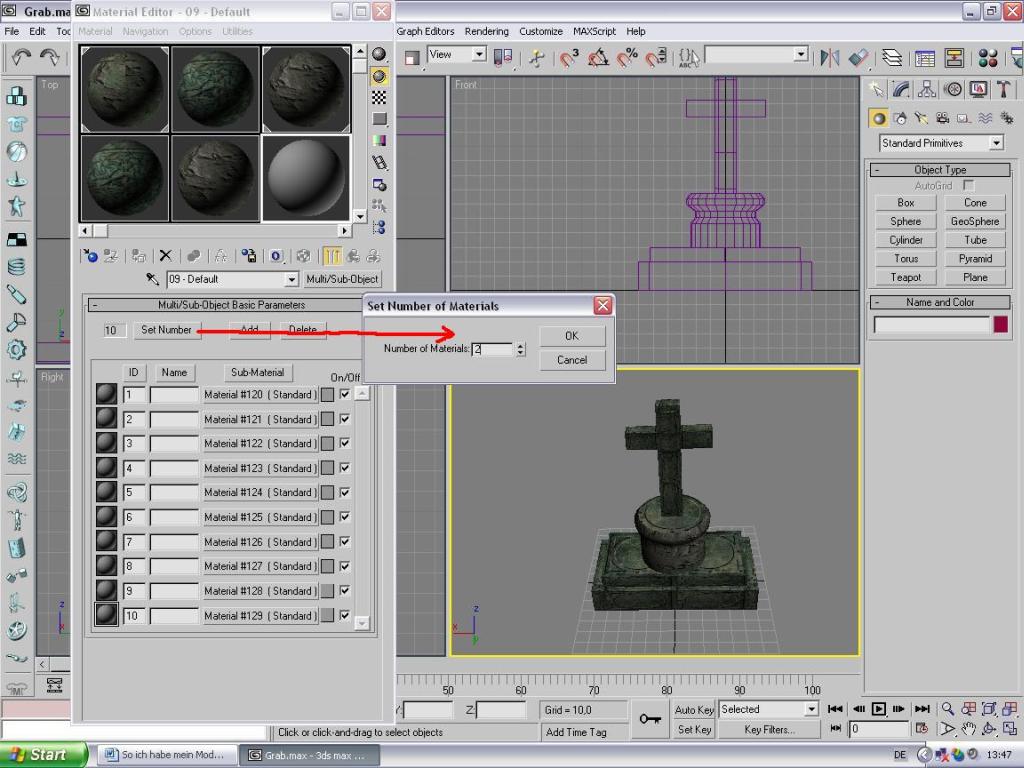
Task: Open Material Editor colored spheres icon
Action: (987, 57)
